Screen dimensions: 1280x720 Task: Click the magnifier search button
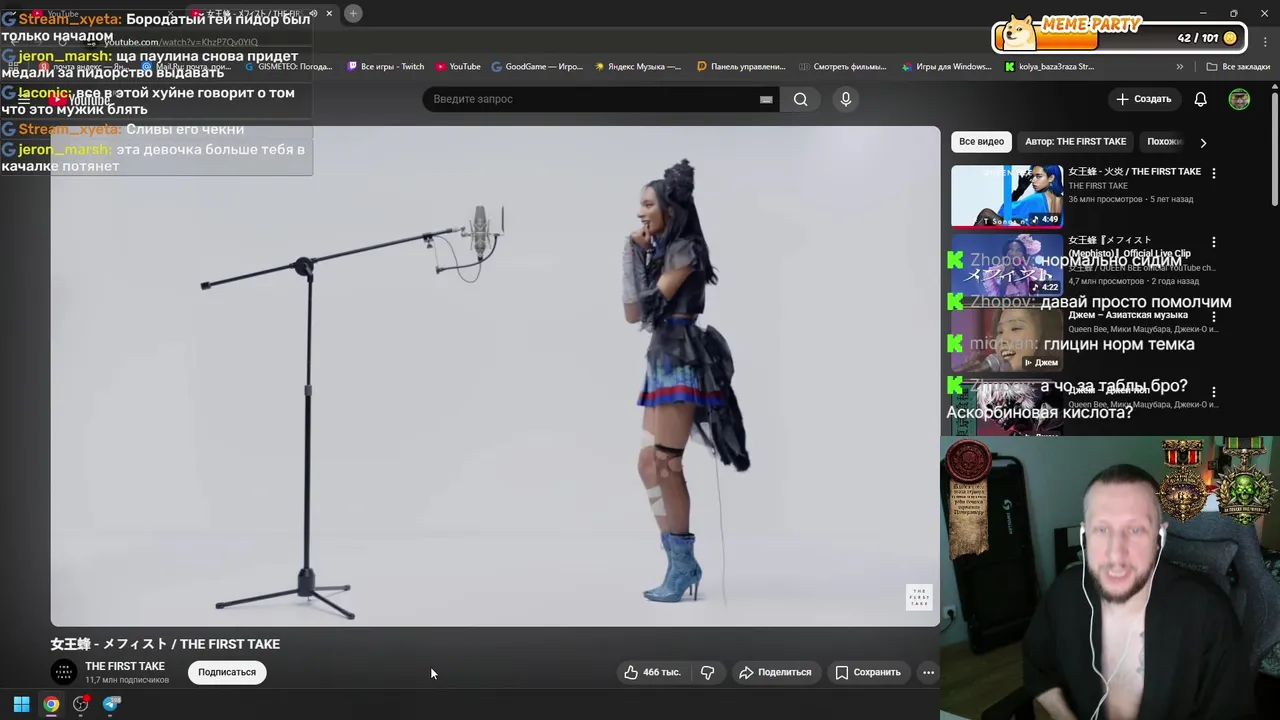tap(800, 99)
